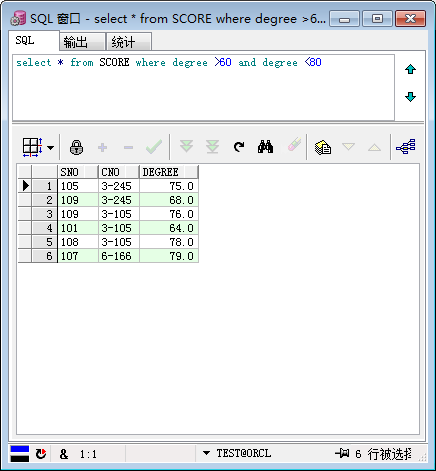Click the SNO cell 105 in row 1
Viewport: 436px width, 471px height.
click(x=78, y=186)
